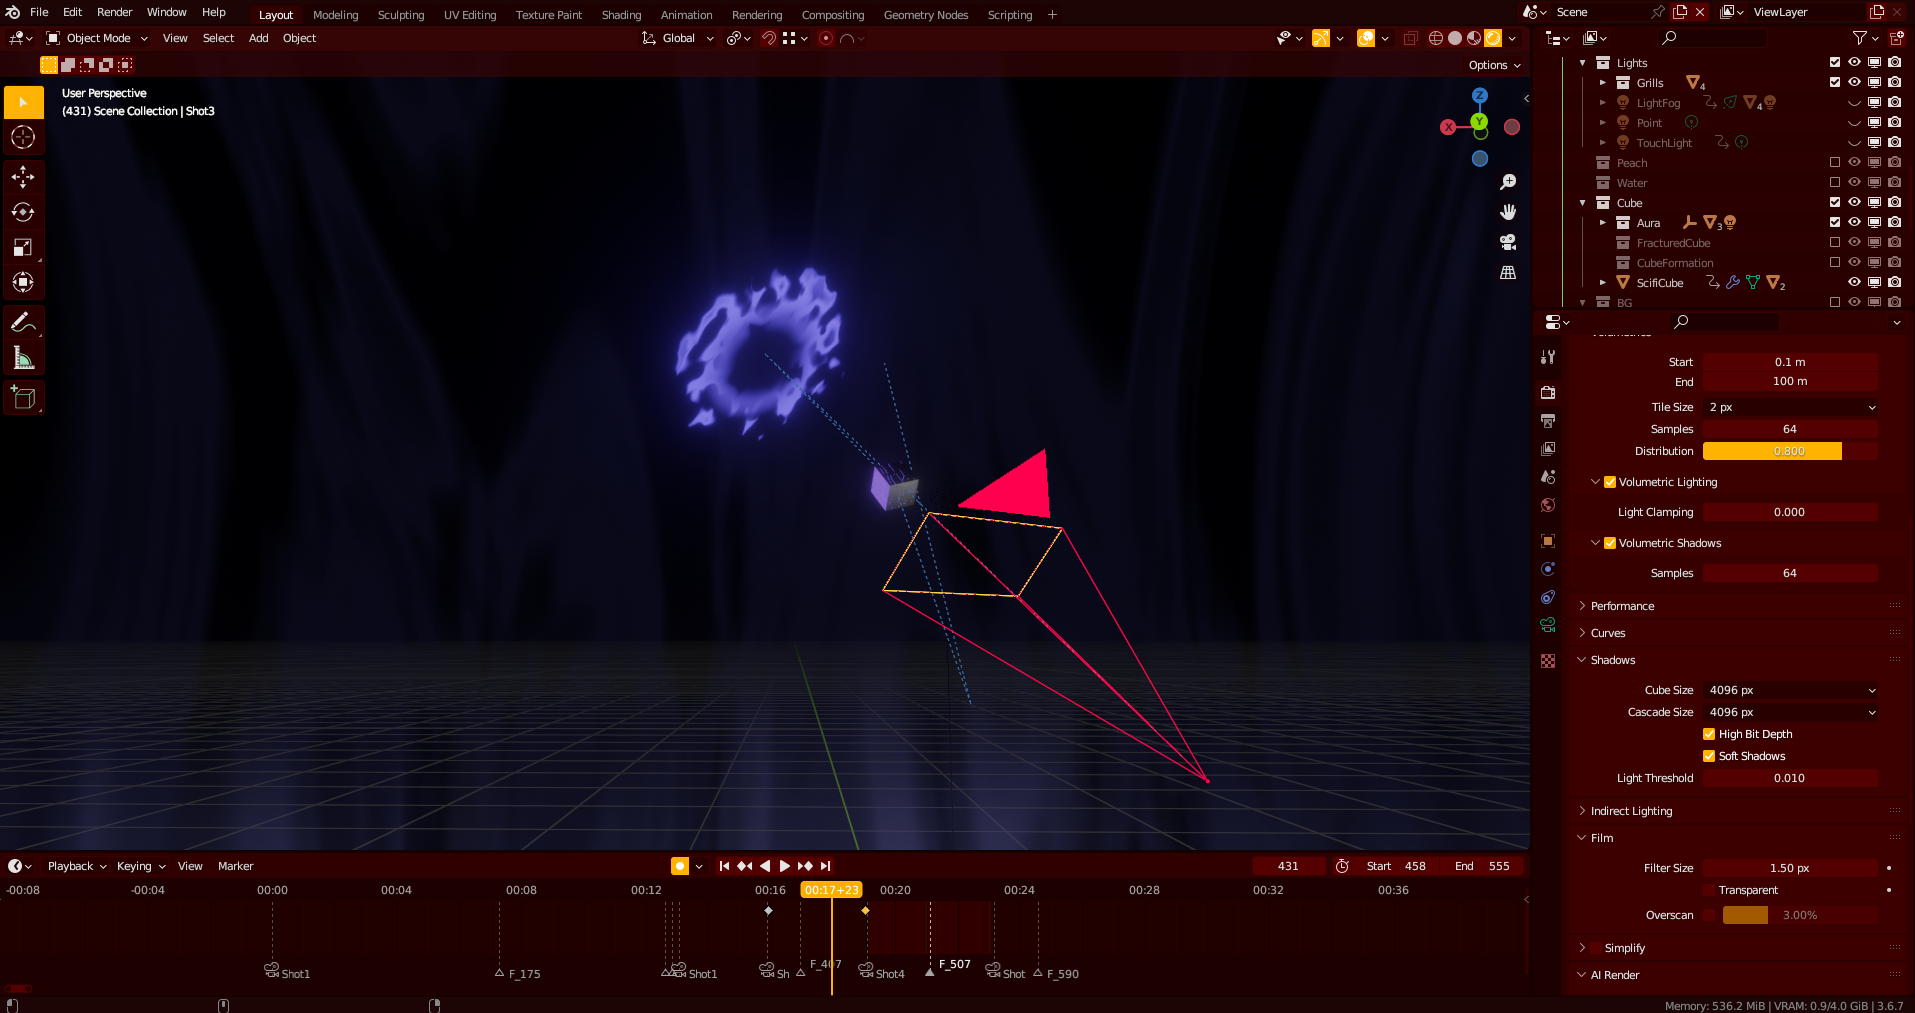The height and width of the screenshot is (1013, 1915).
Task: Toggle Simplify checkbox
Action: pyautogui.click(x=1597, y=948)
